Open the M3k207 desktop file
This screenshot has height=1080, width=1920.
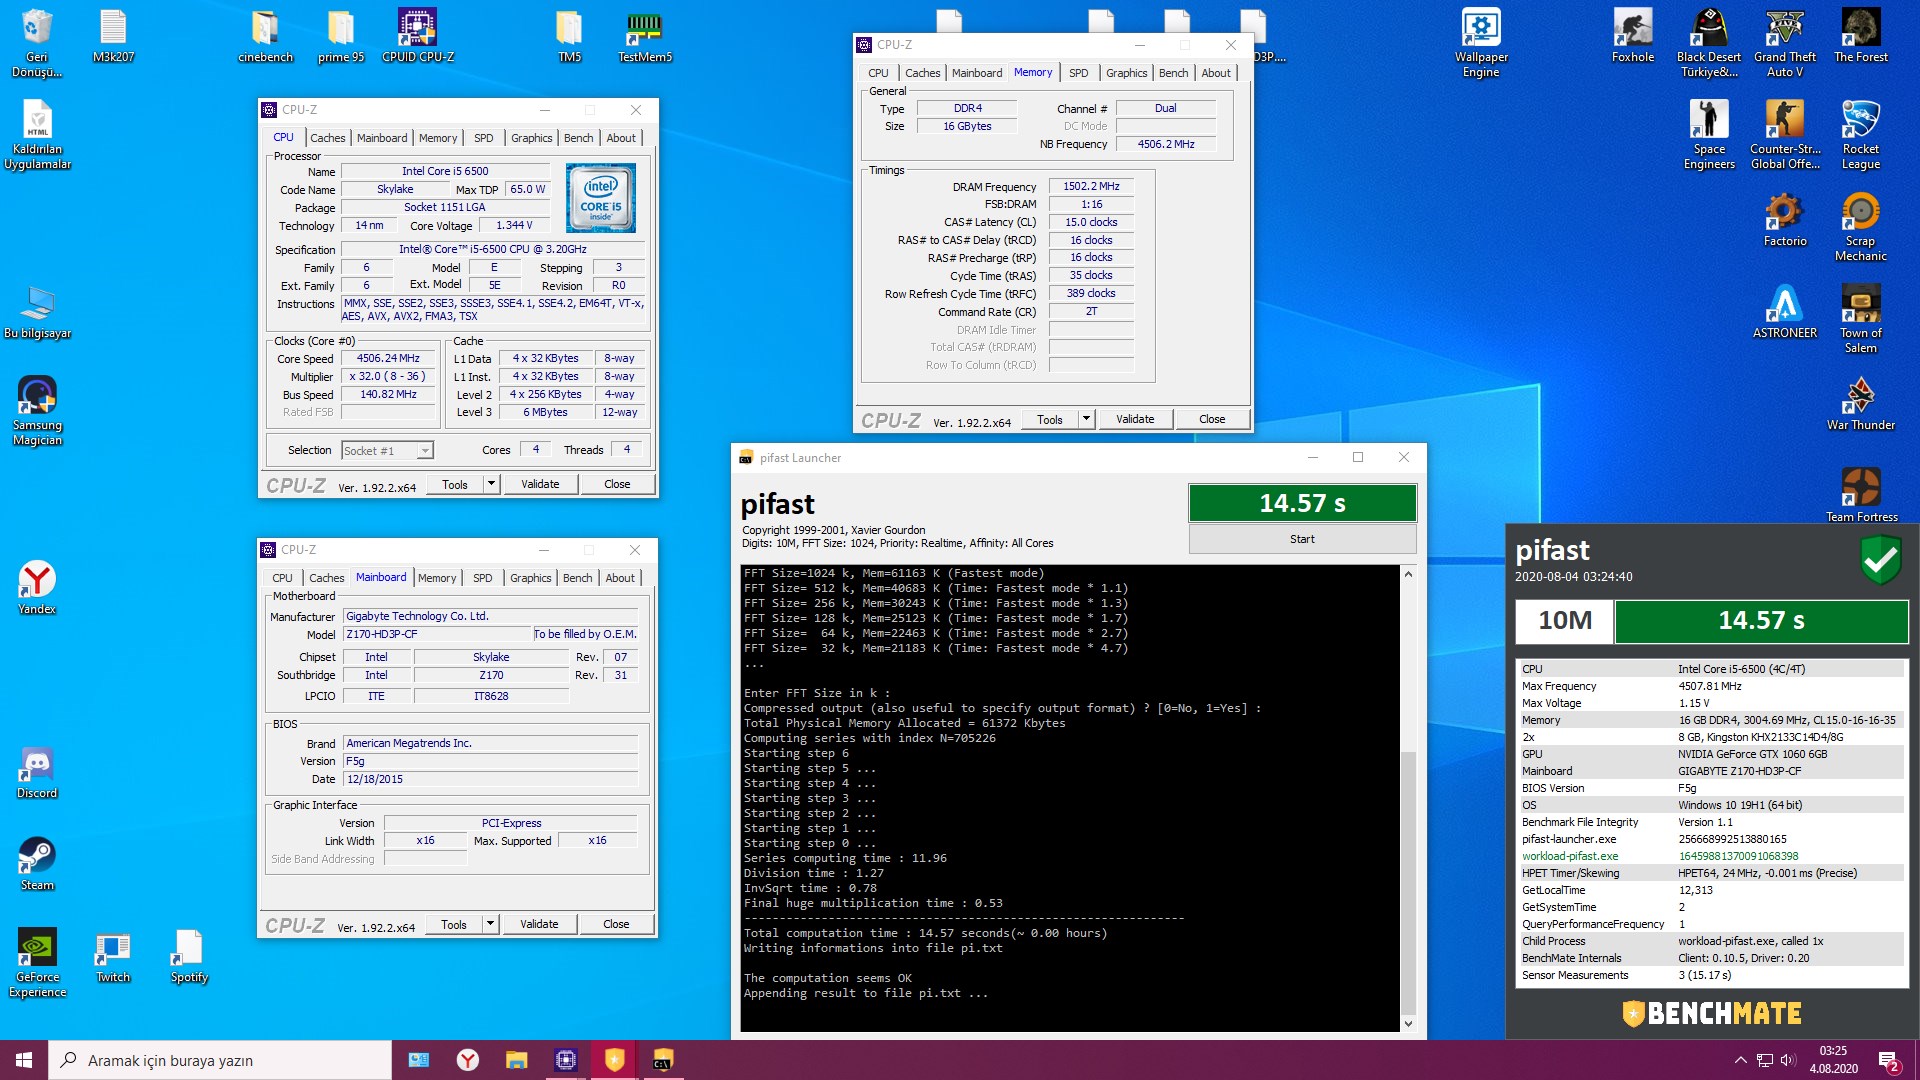pos(113,36)
